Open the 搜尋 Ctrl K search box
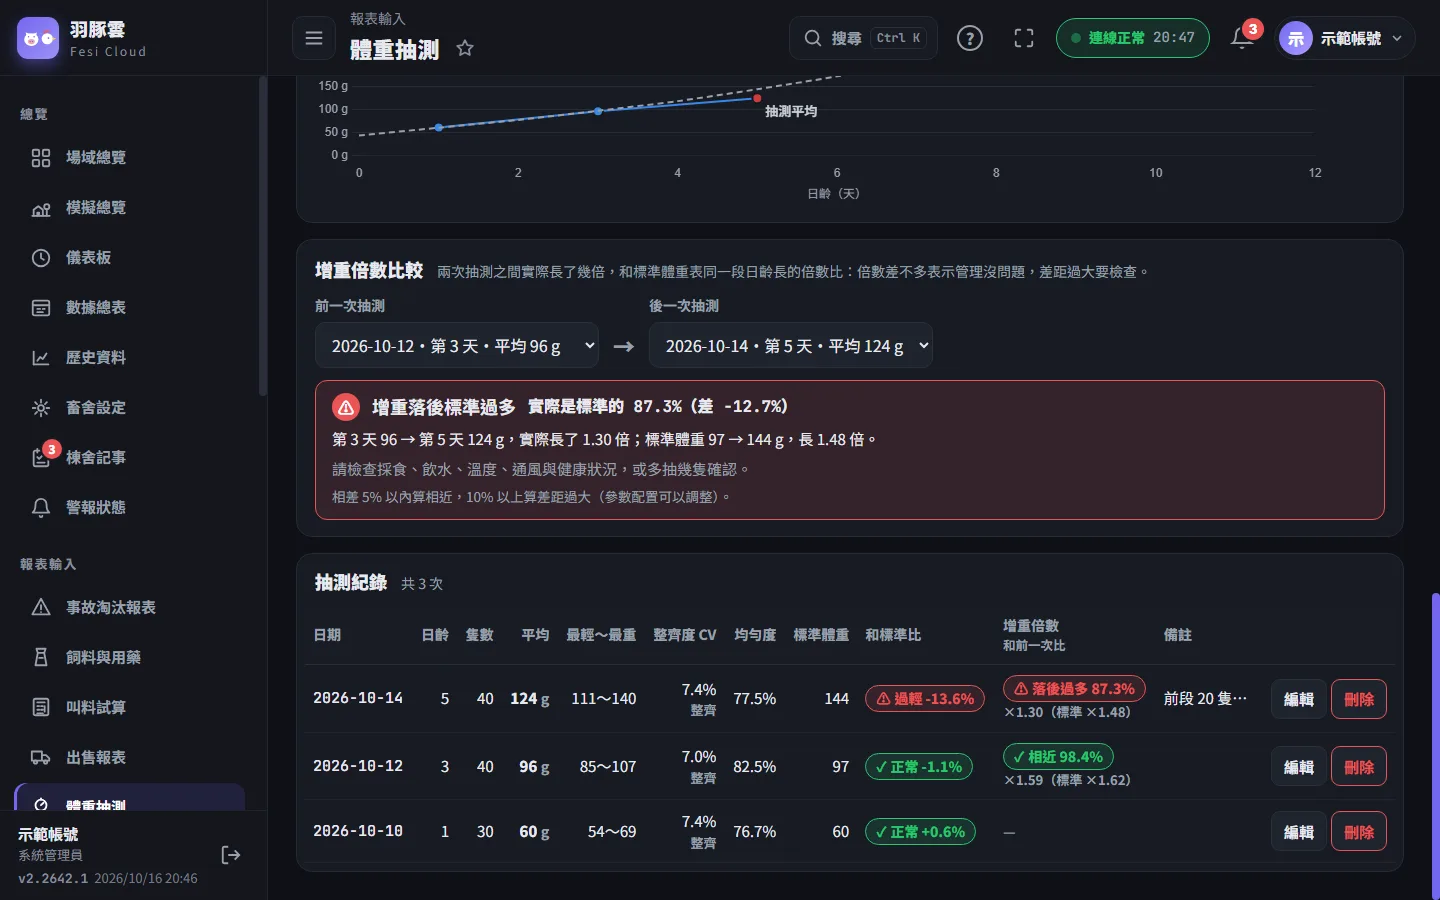1440x900 pixels. coord(863,38)
